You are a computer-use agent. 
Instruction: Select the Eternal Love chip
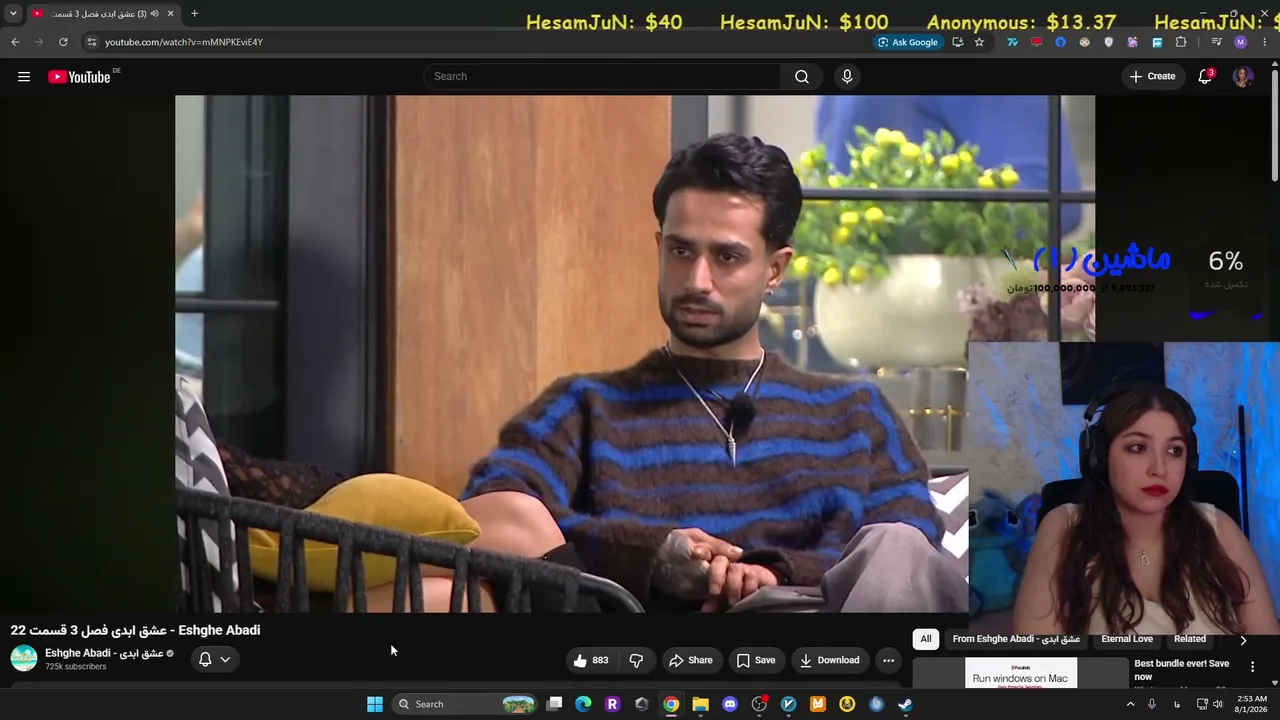tap(1127, 639)
